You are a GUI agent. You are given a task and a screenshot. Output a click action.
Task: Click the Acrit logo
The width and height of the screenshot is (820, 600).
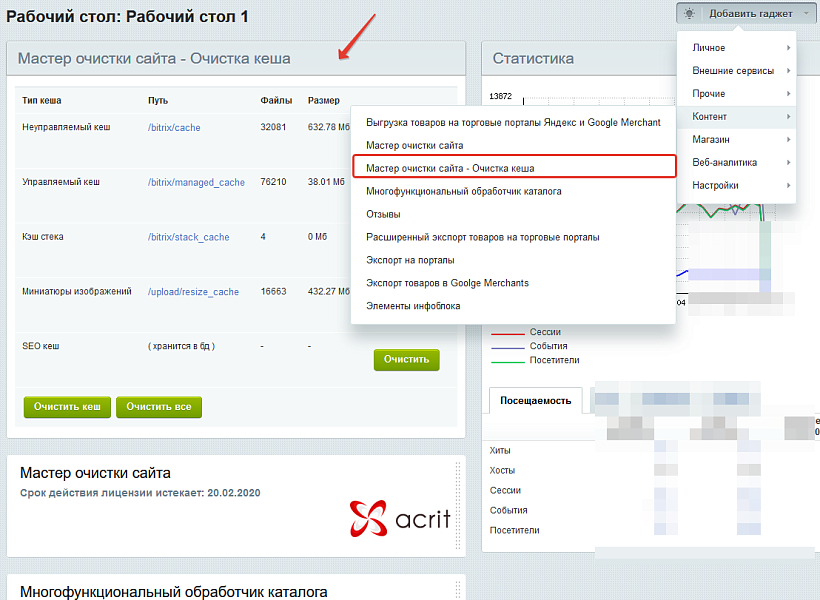400,518
